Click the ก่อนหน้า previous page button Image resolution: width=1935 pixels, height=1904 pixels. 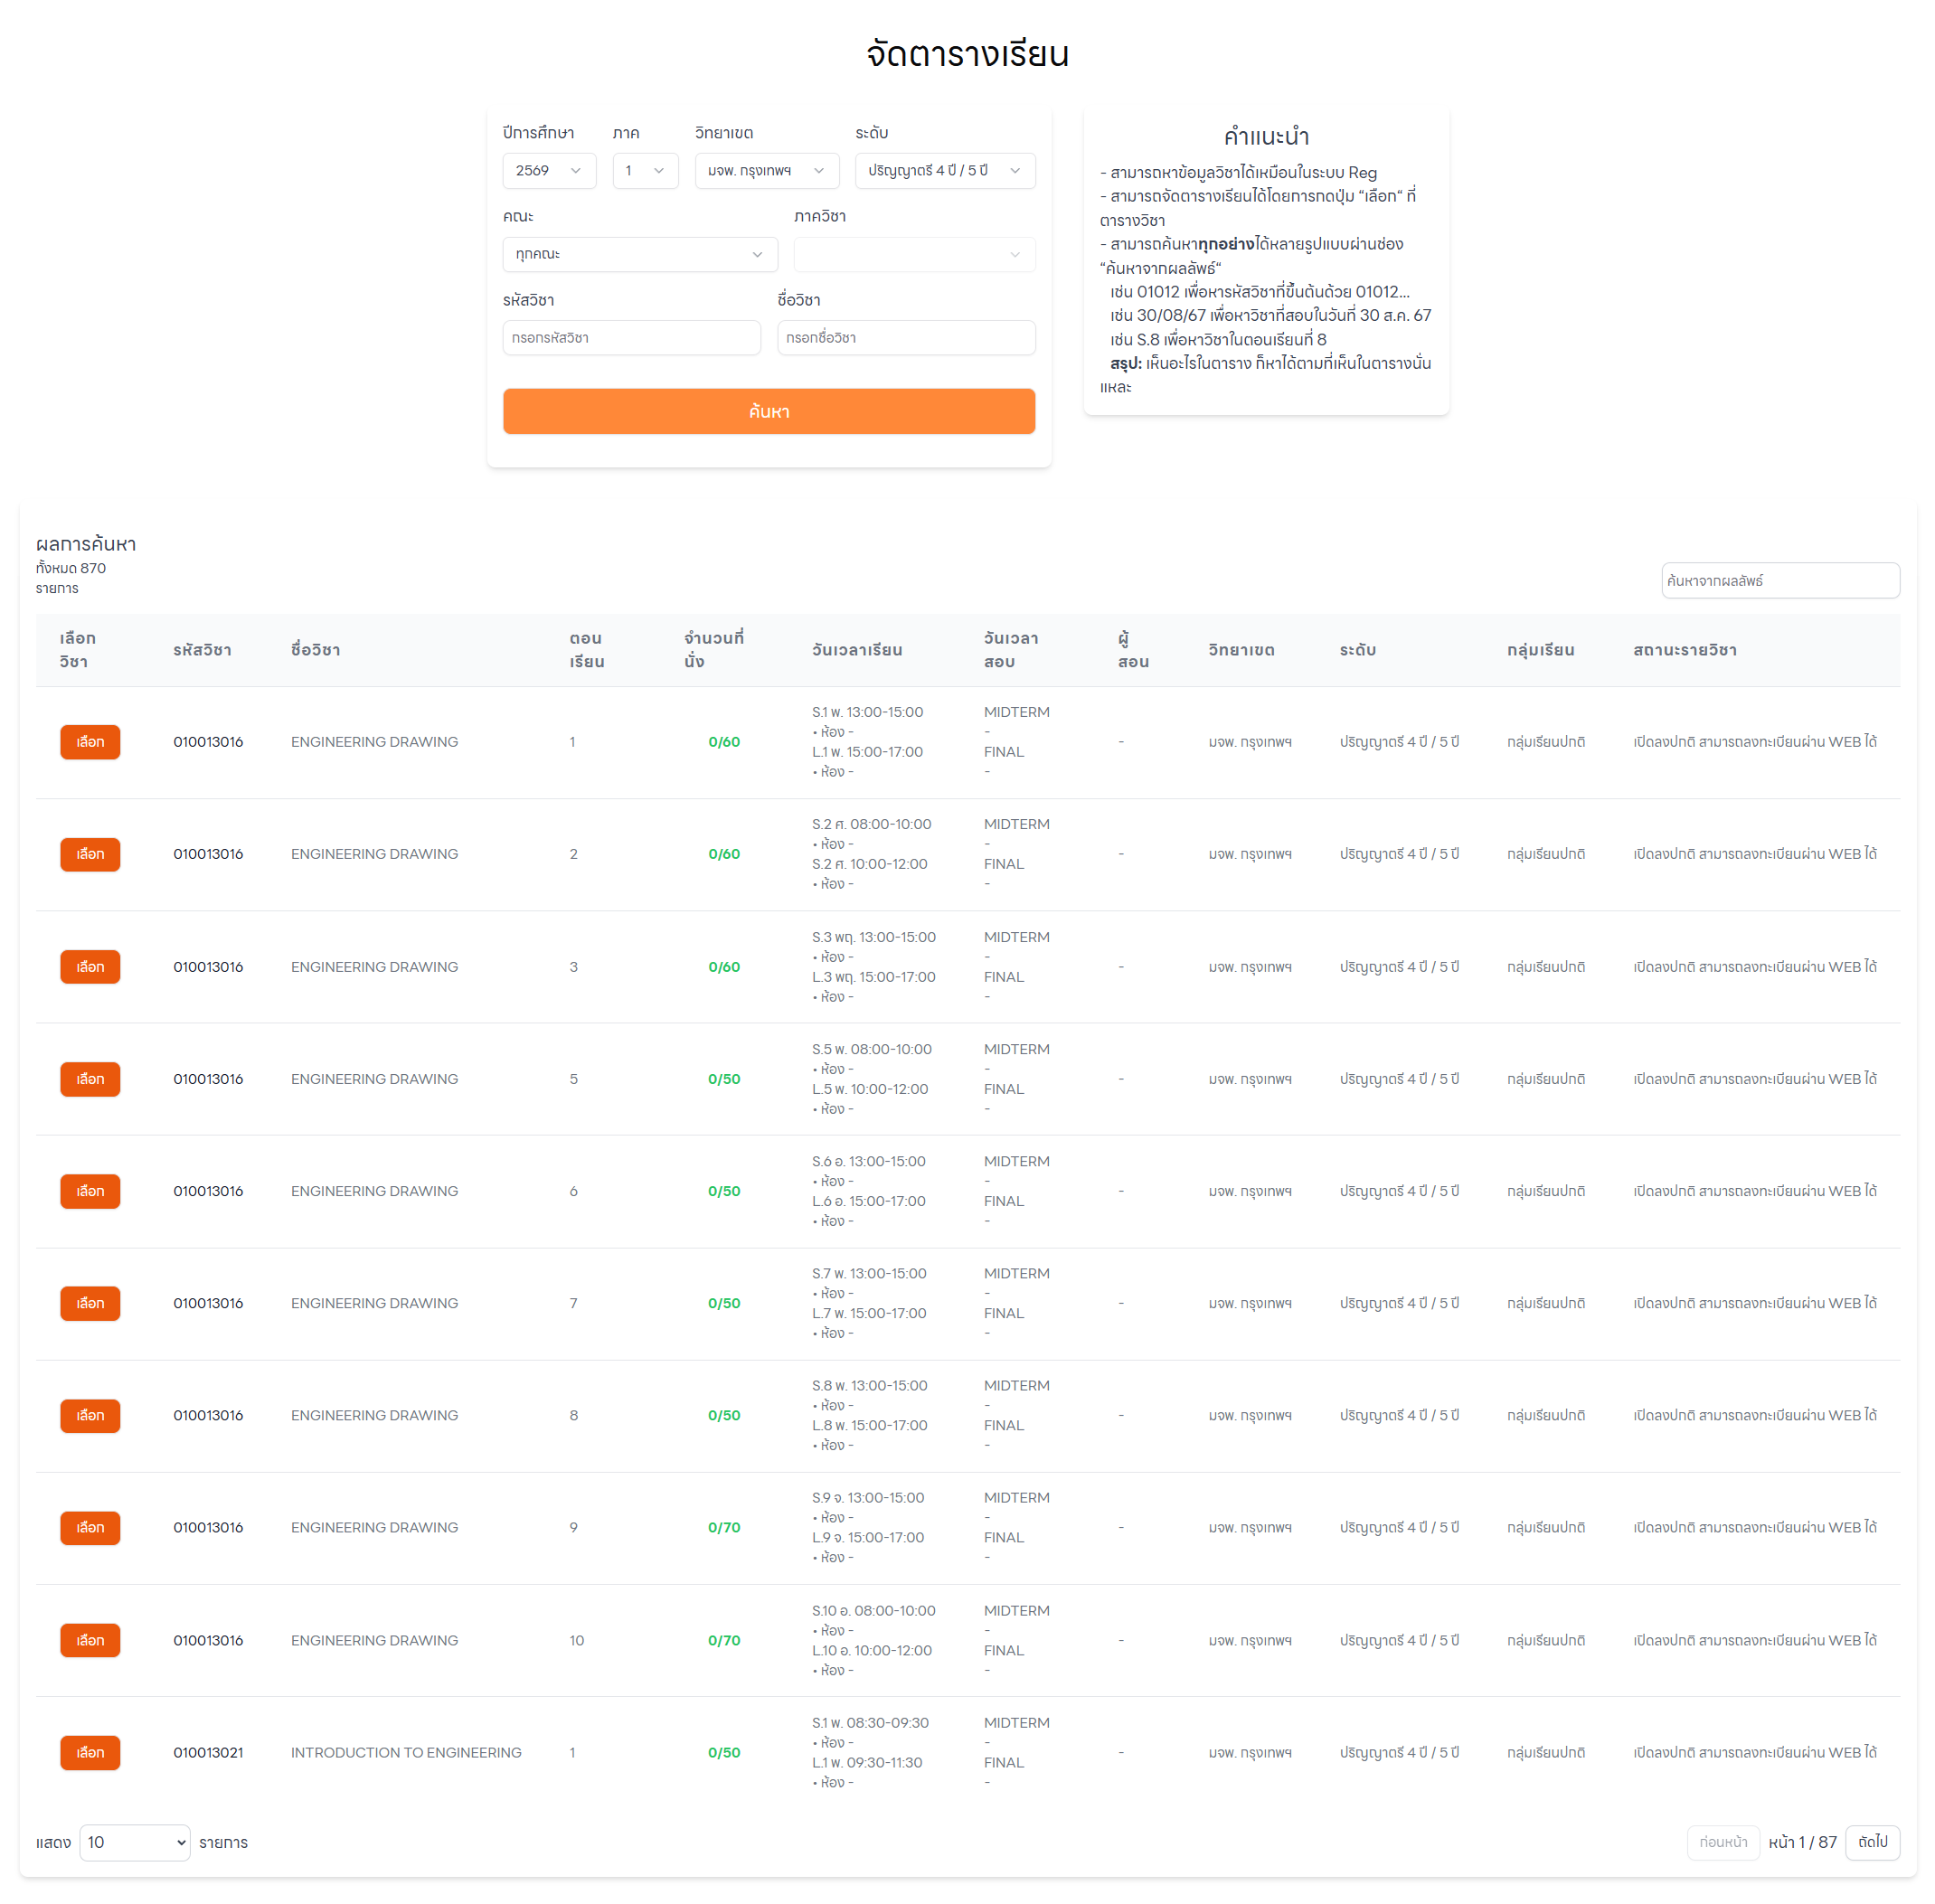click(1723, 1842)
